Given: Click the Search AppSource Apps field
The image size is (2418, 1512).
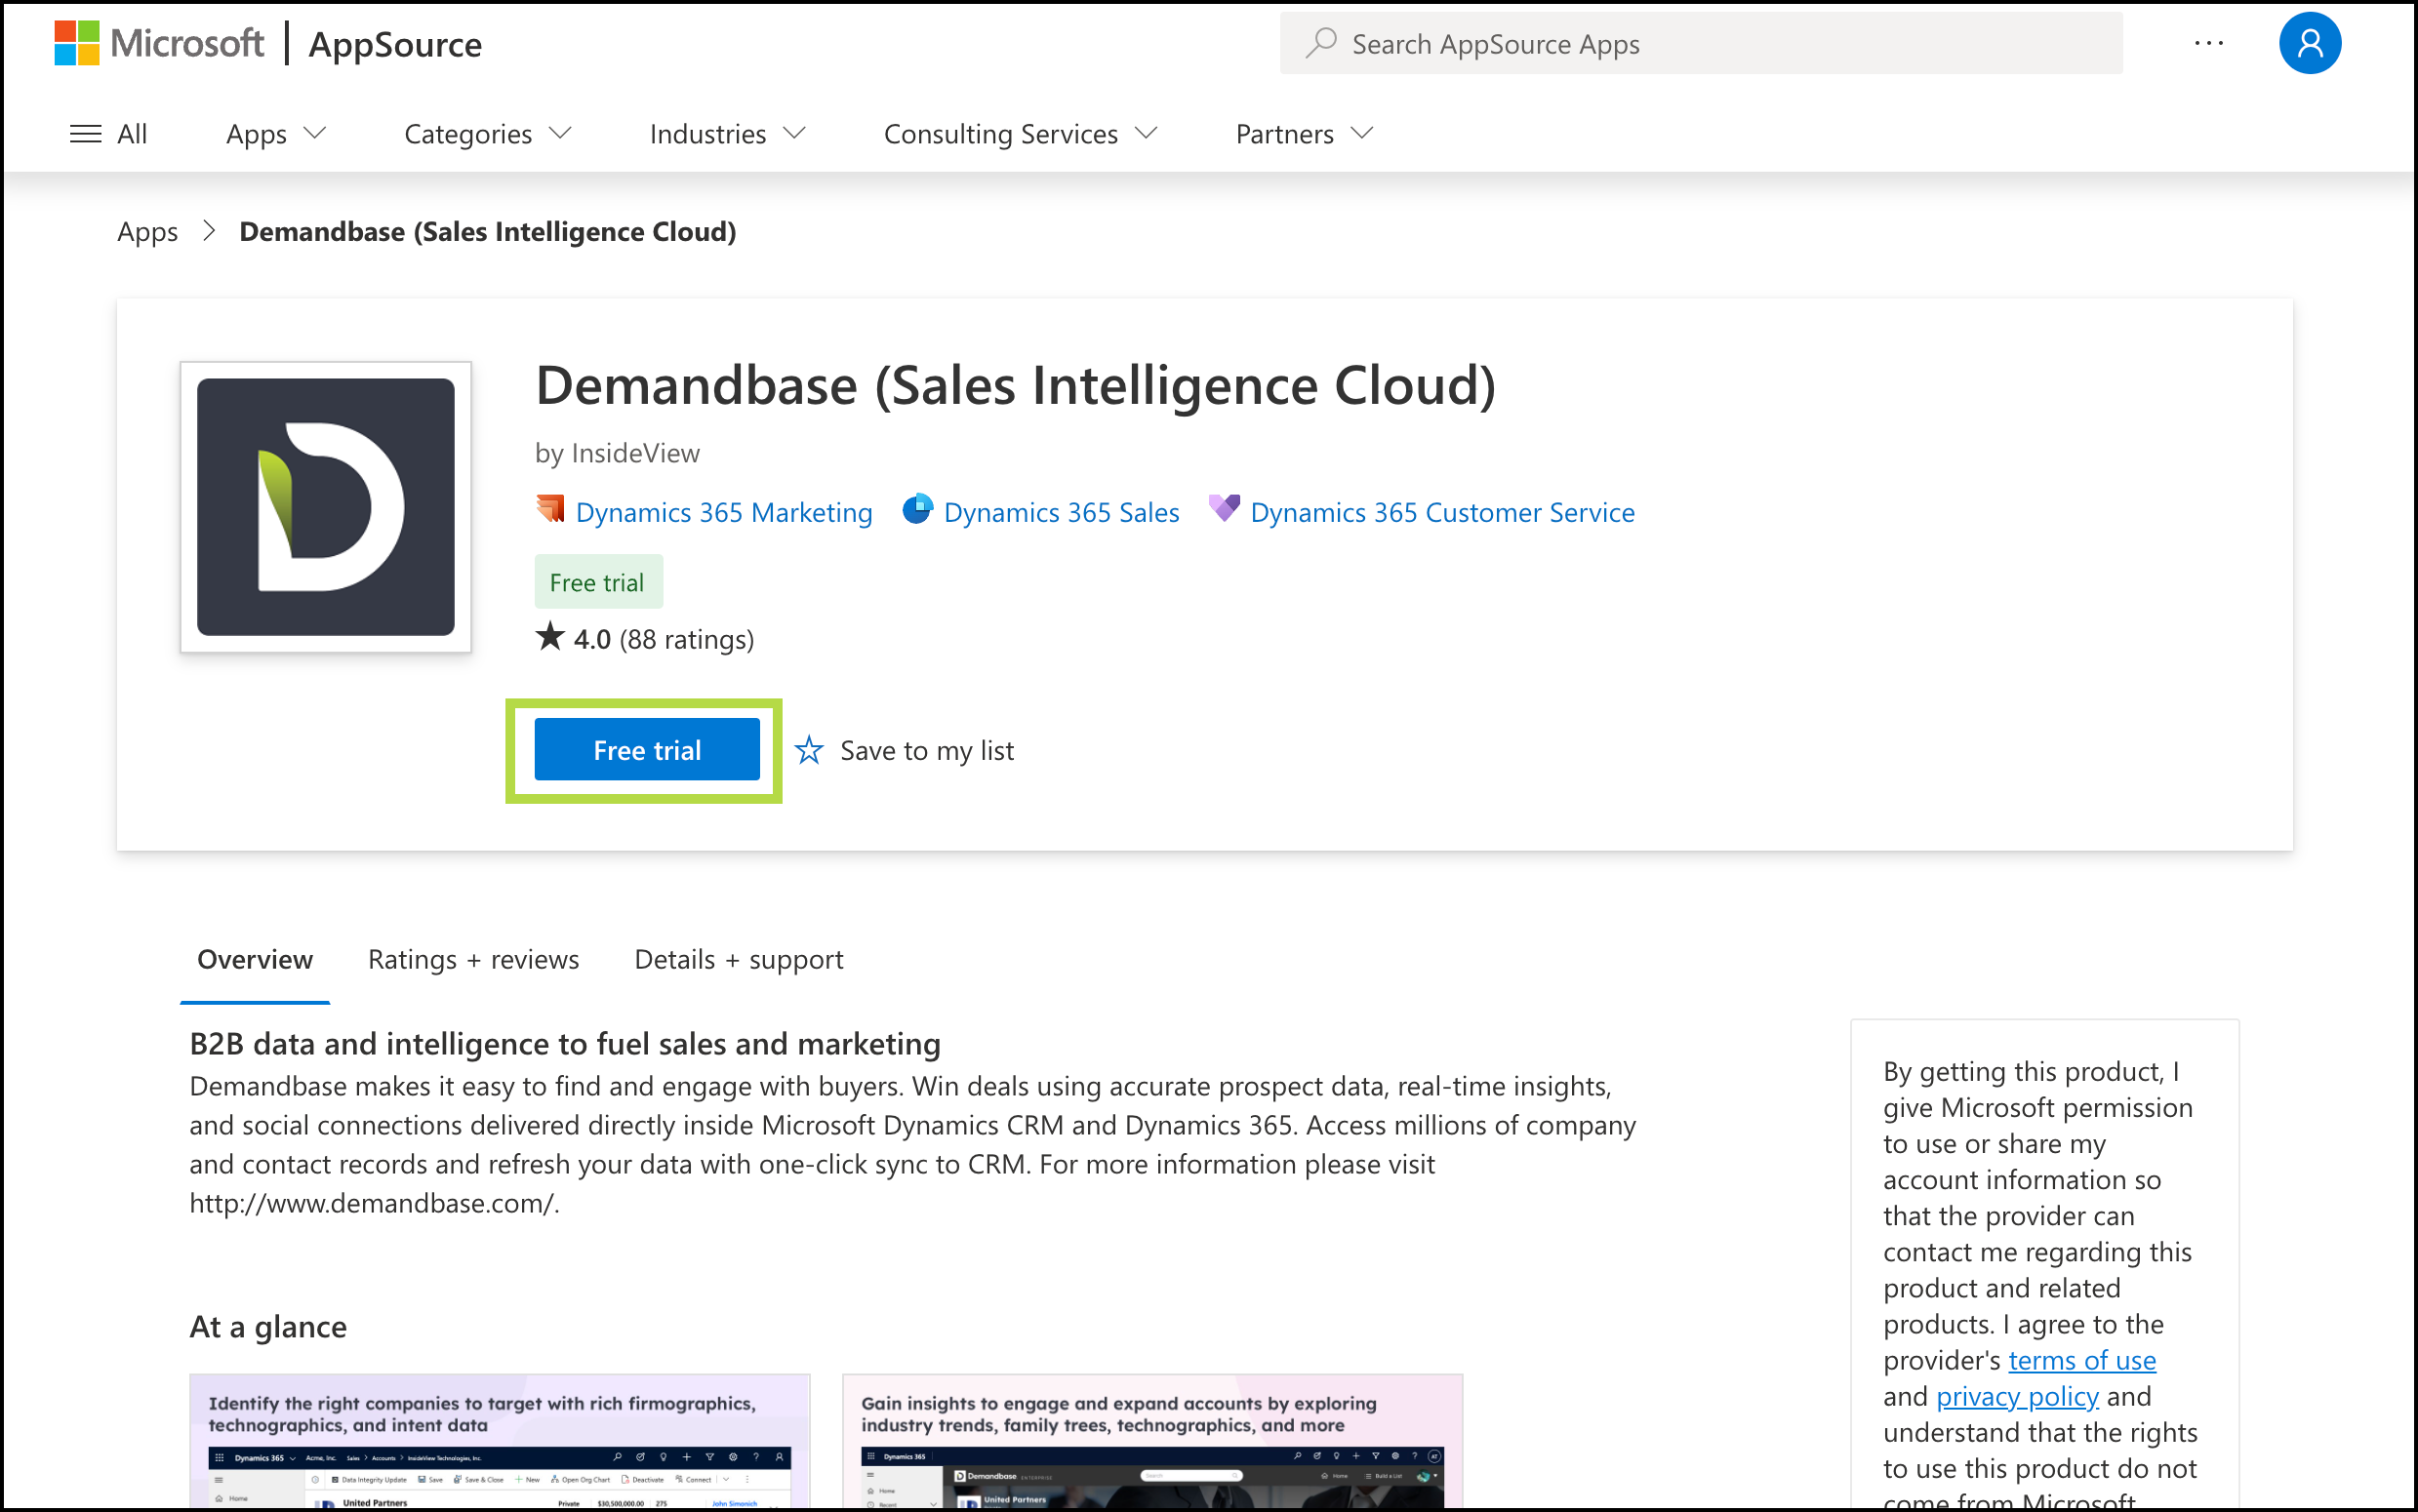Looking at the screenshot, I should pos(1701,44).
